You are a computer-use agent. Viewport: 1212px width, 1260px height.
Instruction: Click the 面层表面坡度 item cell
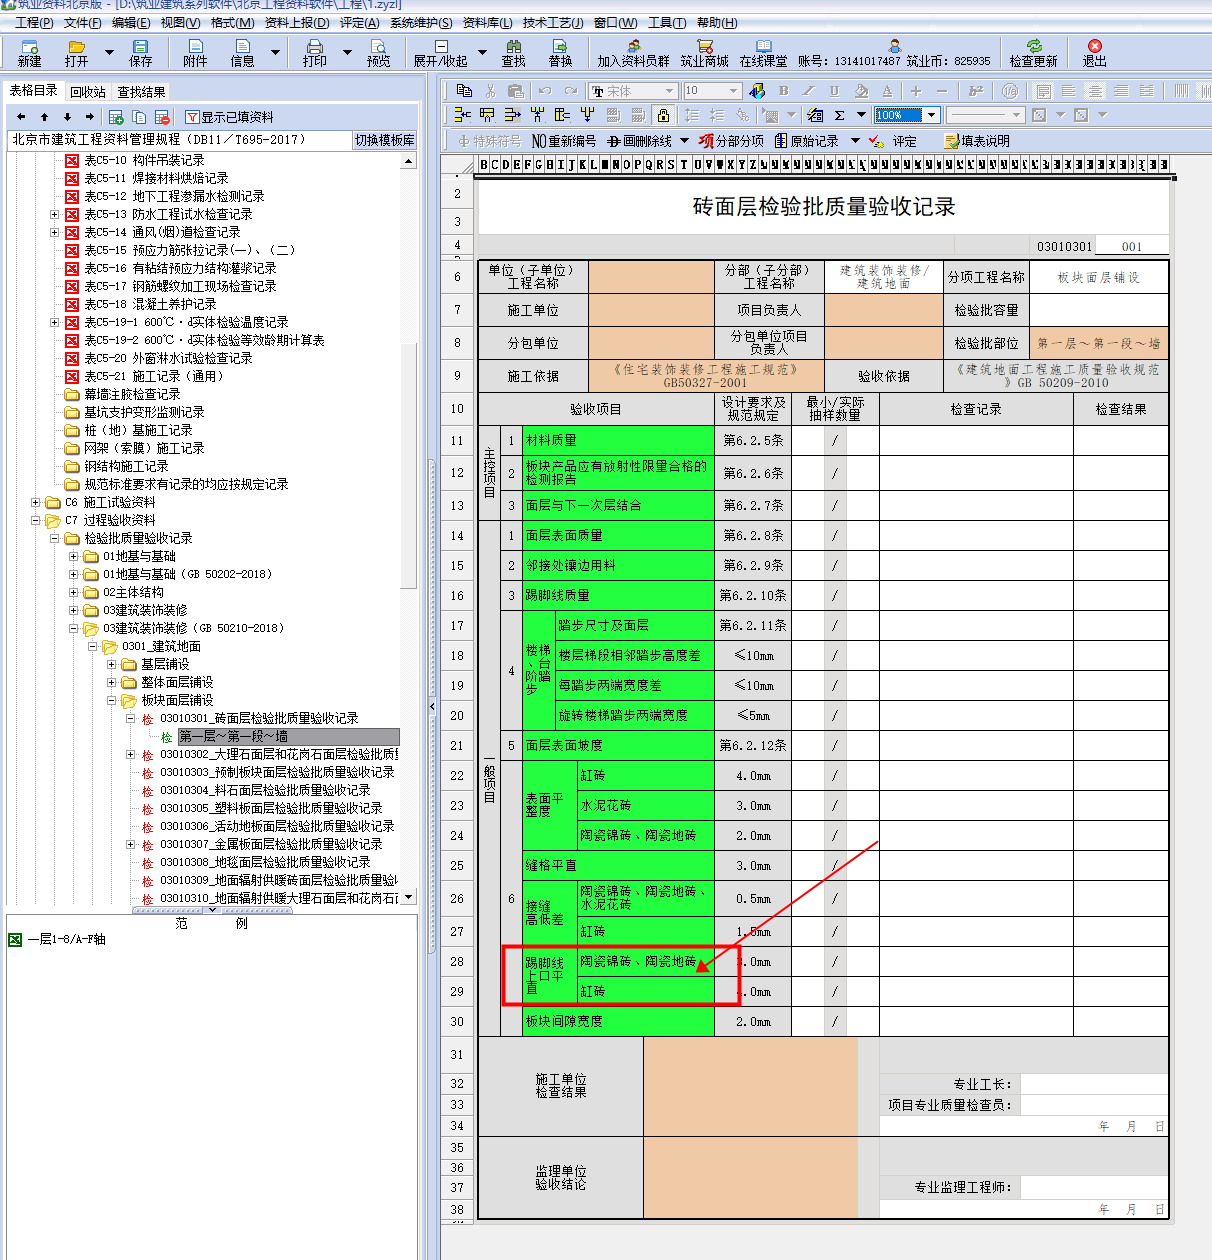(x=618, y=745)
